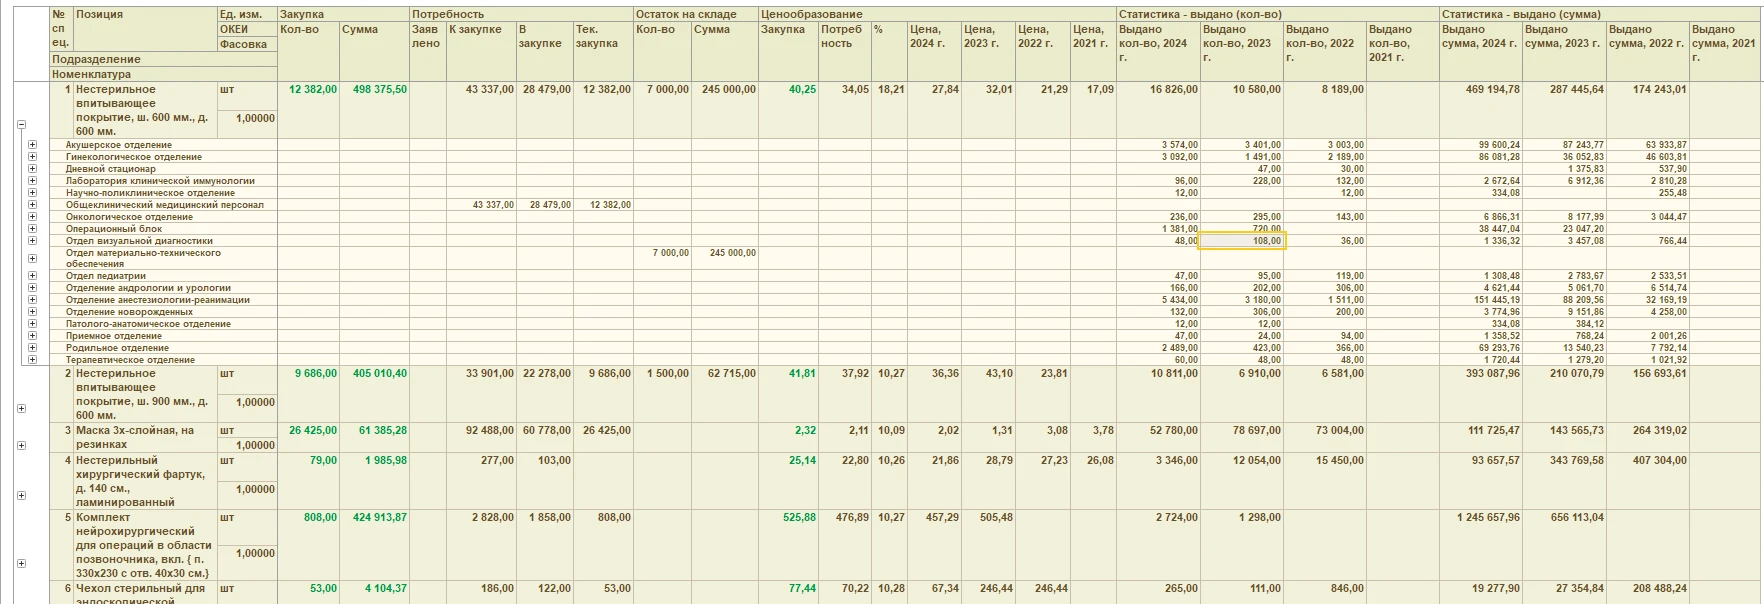
Task: Select the Статистика - выдано (кол-во) header
Action: click(x=1278, y=15)
